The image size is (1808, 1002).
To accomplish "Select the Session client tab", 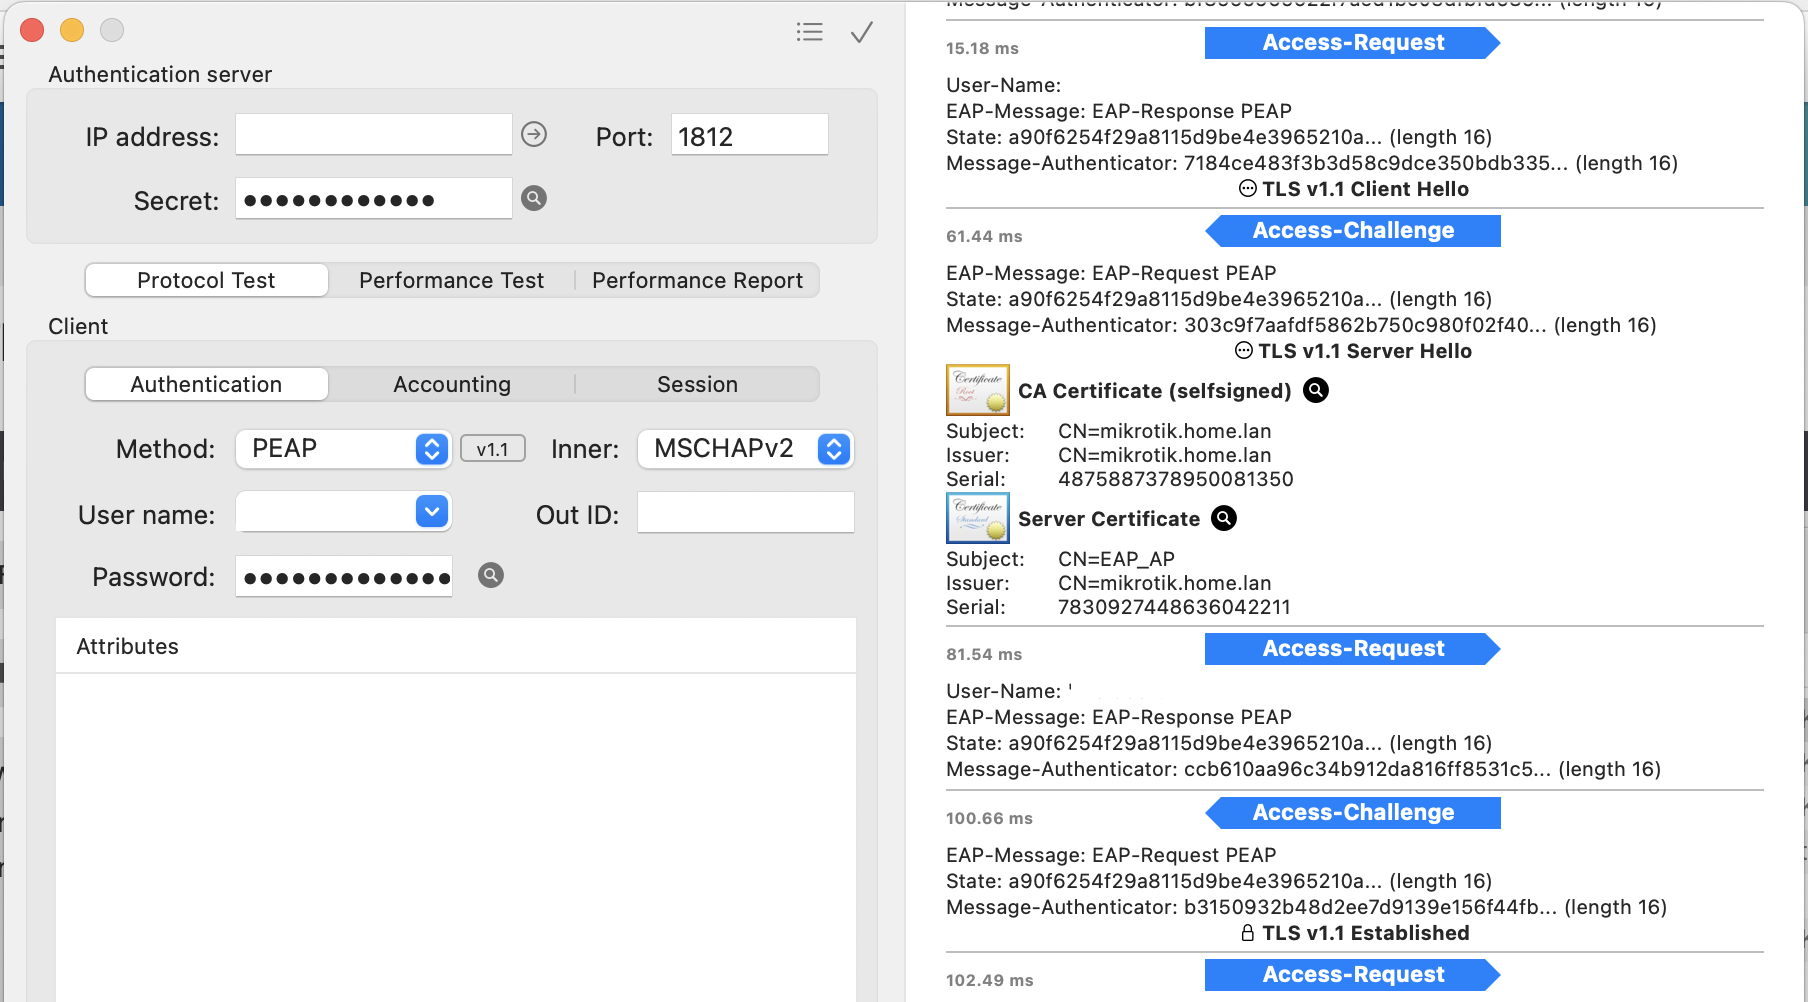I will point(697,384).
